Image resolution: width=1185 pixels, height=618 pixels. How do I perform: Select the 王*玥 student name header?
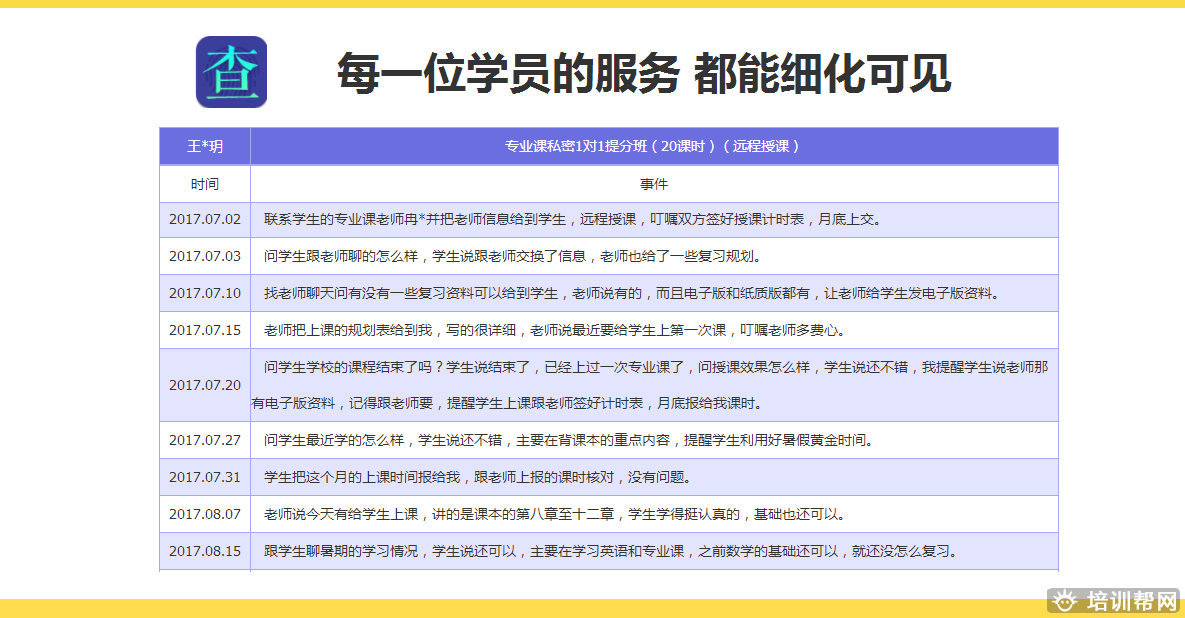[205, 146]
